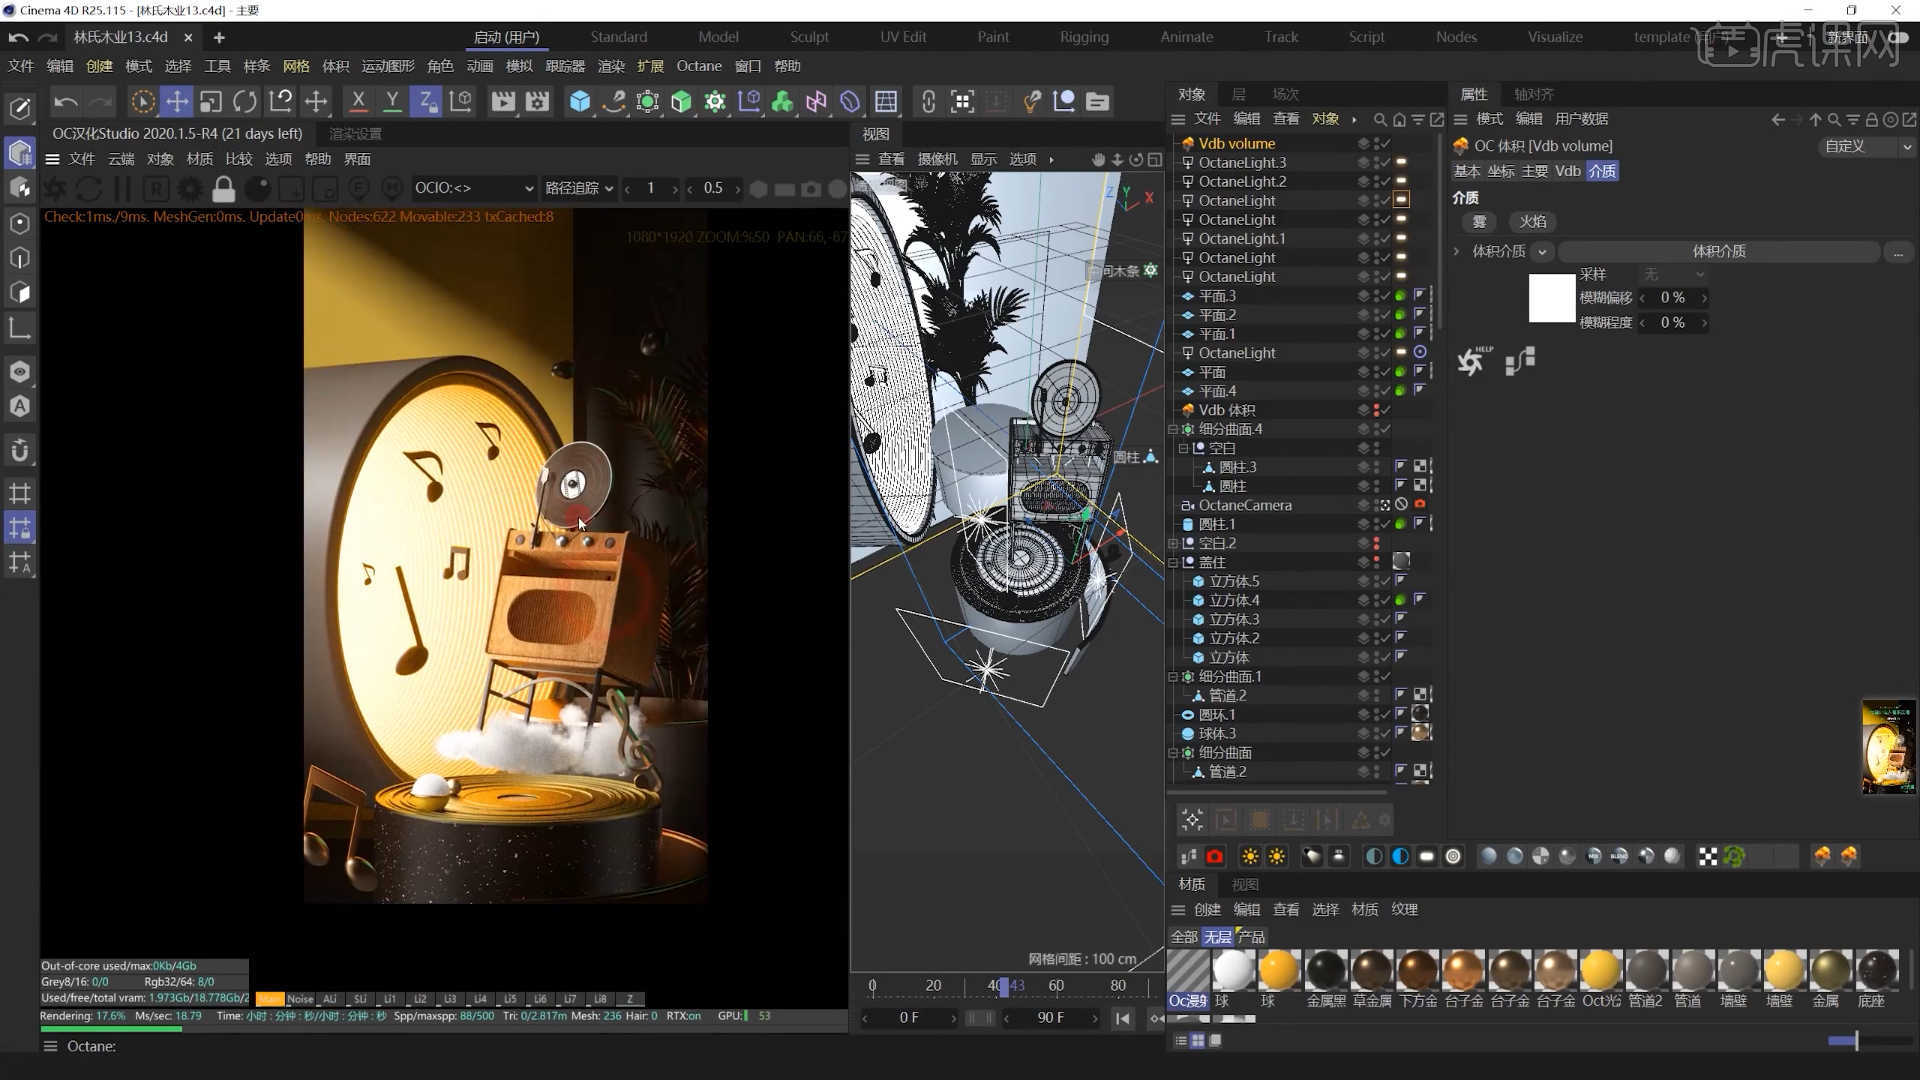Screen dimensions: 1920x1080
Task: Open 路径追踪 kernel dropdown
Action: tap(578, 188)
